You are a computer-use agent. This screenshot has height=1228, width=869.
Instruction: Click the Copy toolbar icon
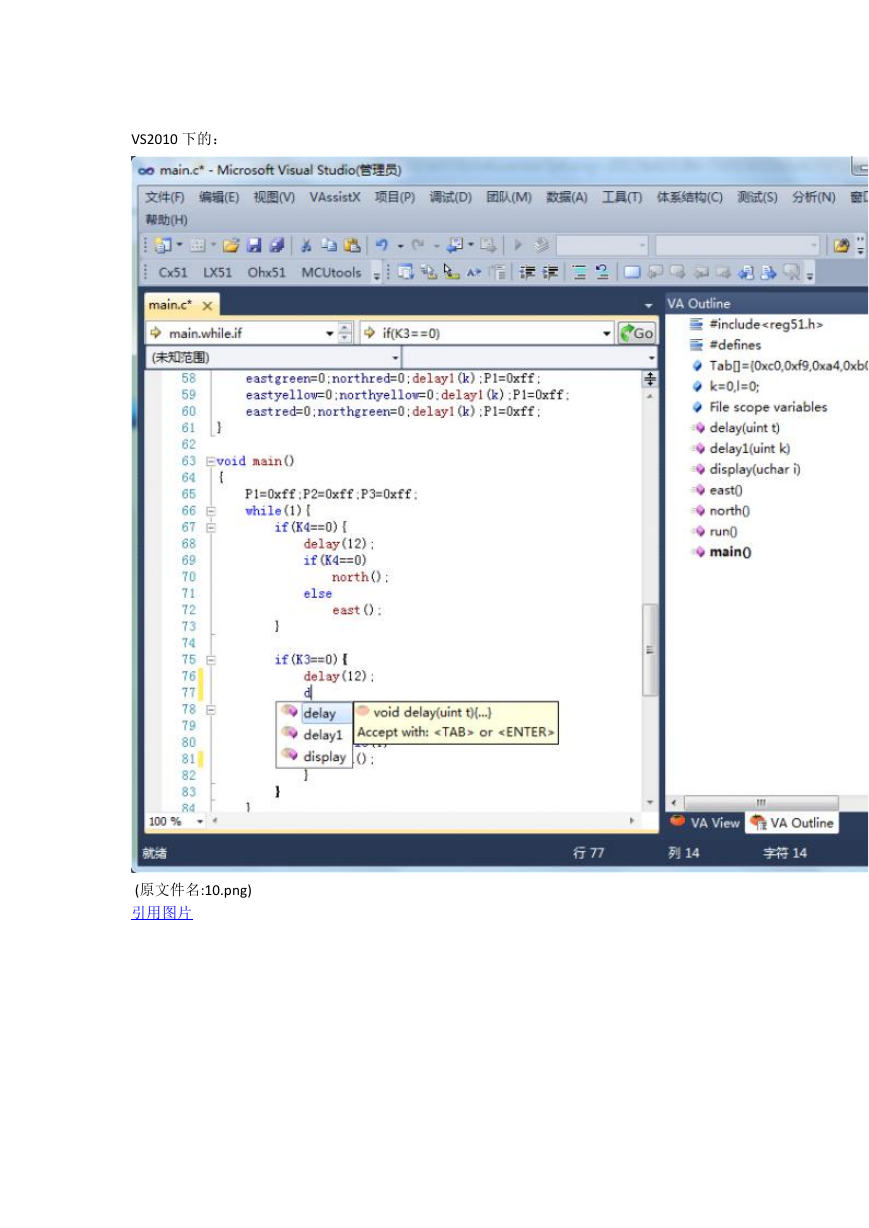click(329, 245)
